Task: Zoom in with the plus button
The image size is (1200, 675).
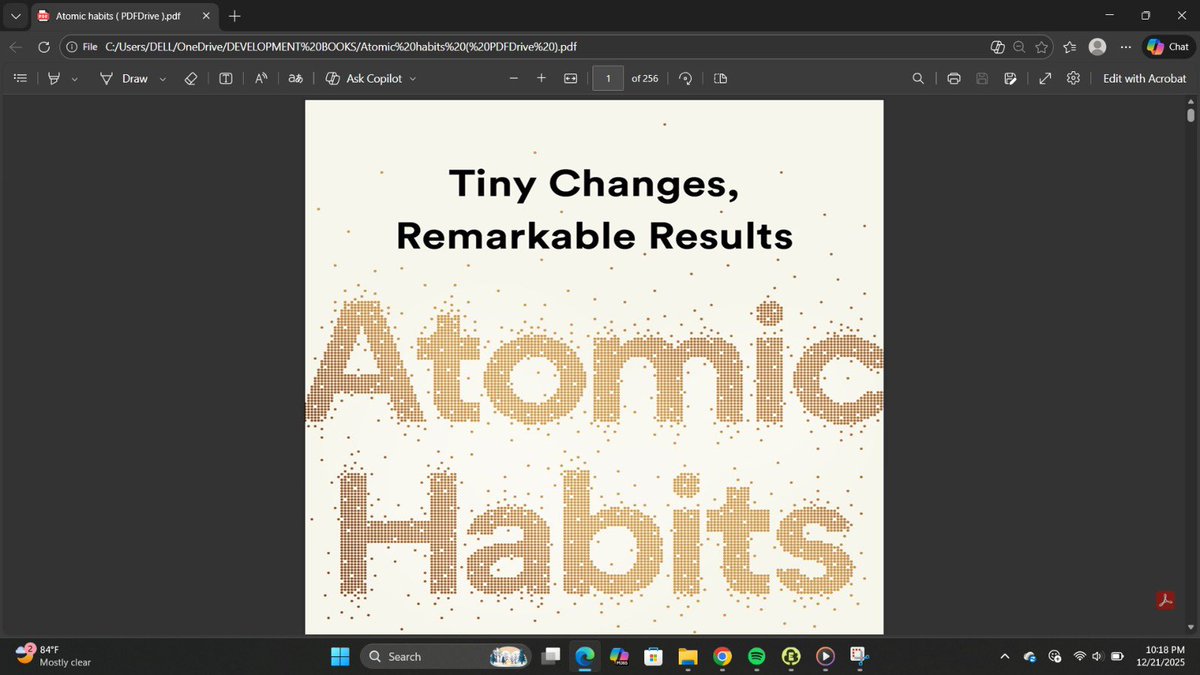Action: click(541, 78)
